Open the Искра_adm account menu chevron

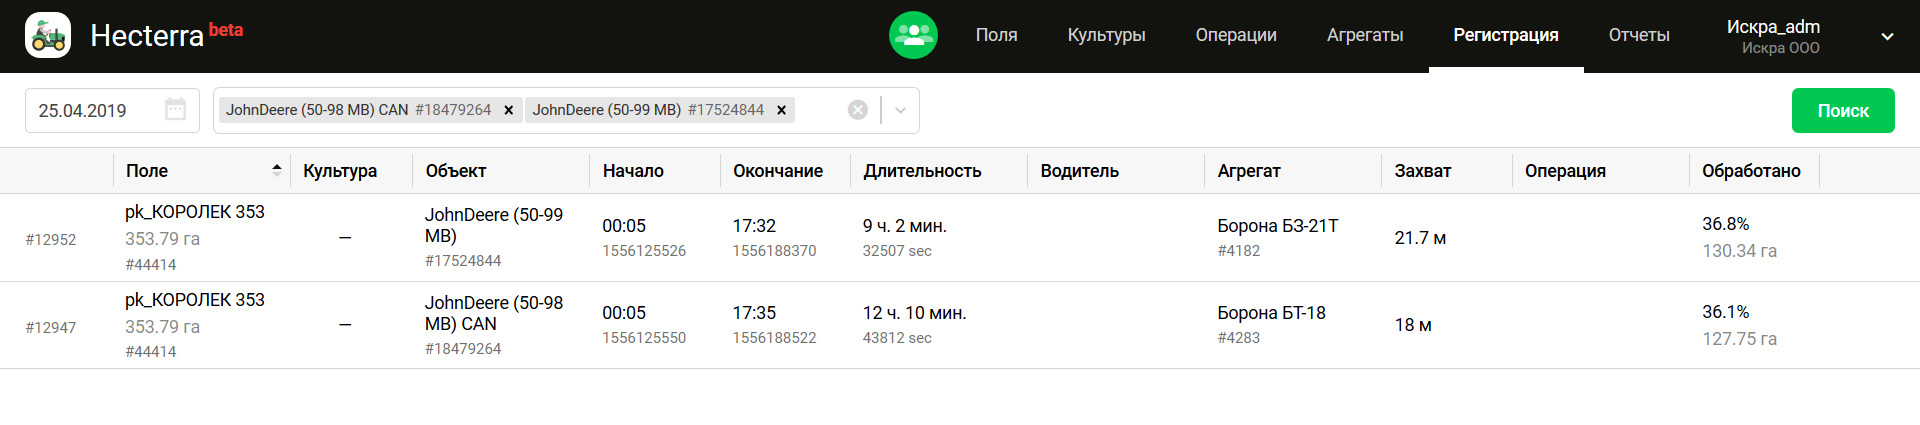pyautogui.click(x=1887, y=37)
